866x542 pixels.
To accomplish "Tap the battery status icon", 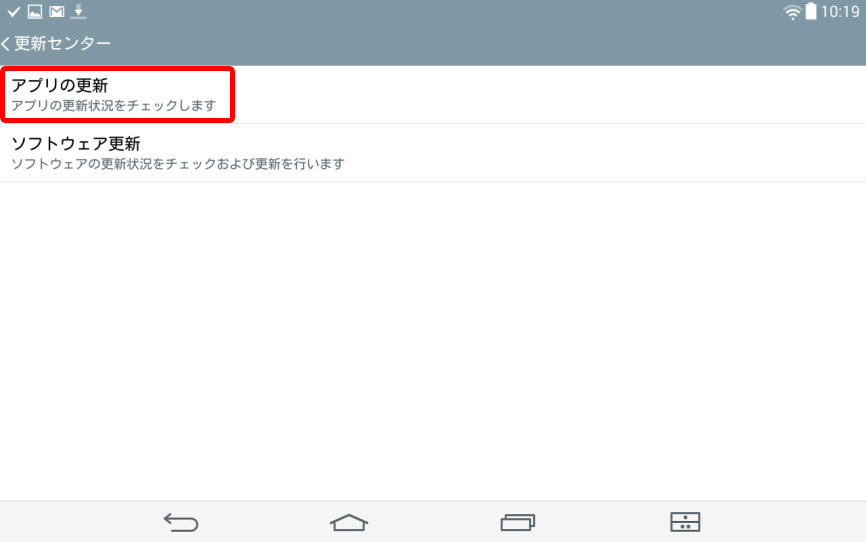I will (810, 12).
